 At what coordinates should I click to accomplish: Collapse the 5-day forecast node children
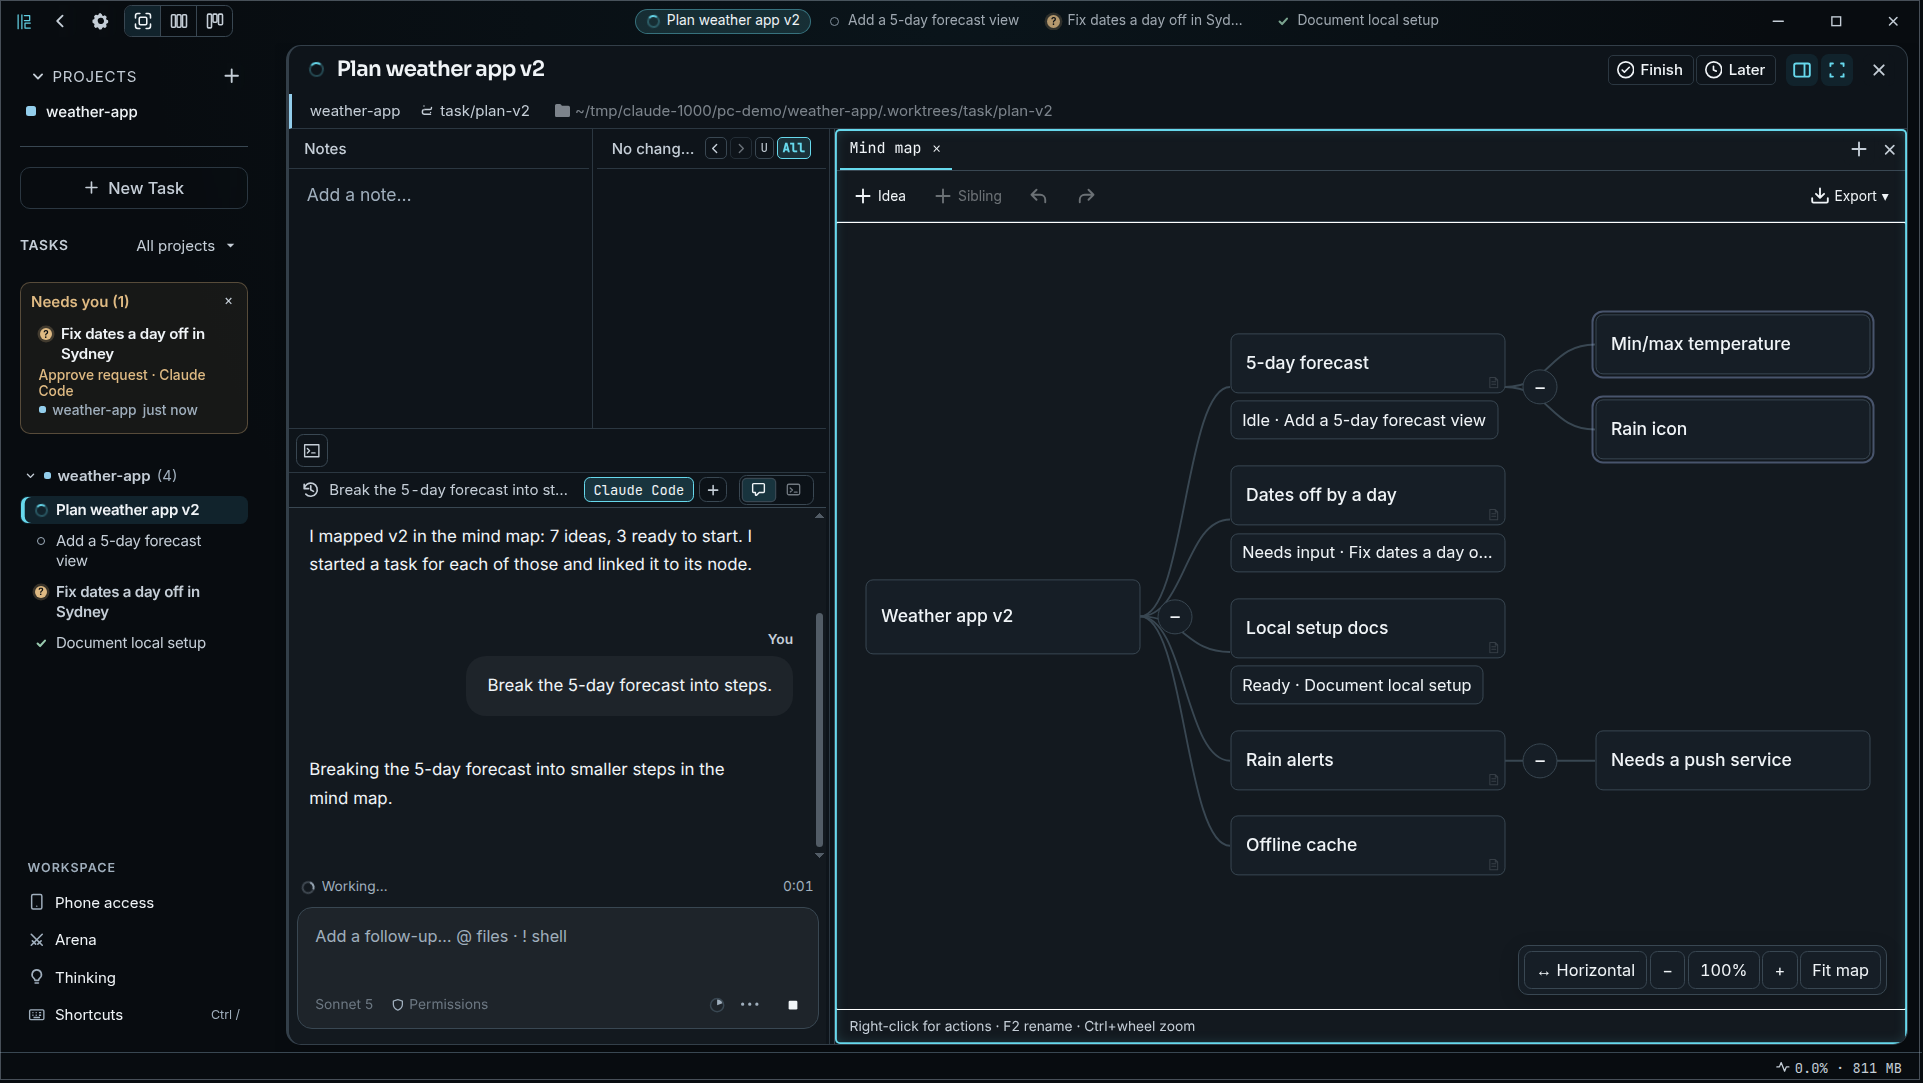tap(1540, 387)
